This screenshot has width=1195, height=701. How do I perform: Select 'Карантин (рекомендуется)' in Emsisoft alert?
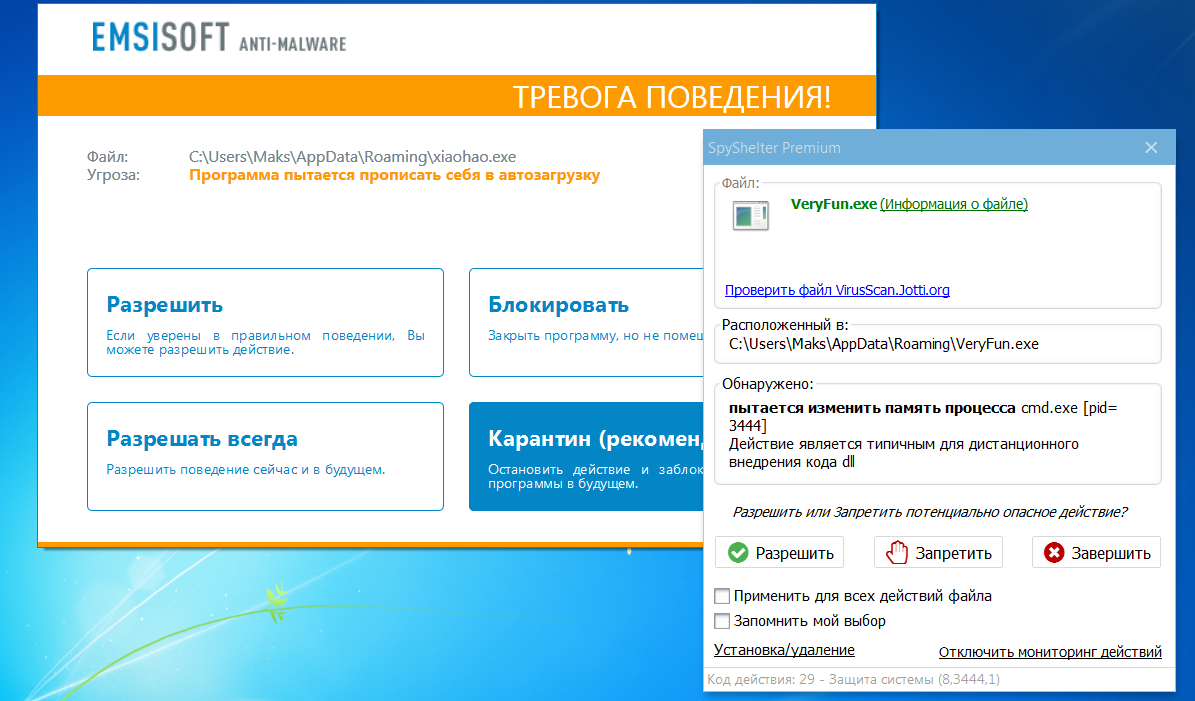coord(586,456)
